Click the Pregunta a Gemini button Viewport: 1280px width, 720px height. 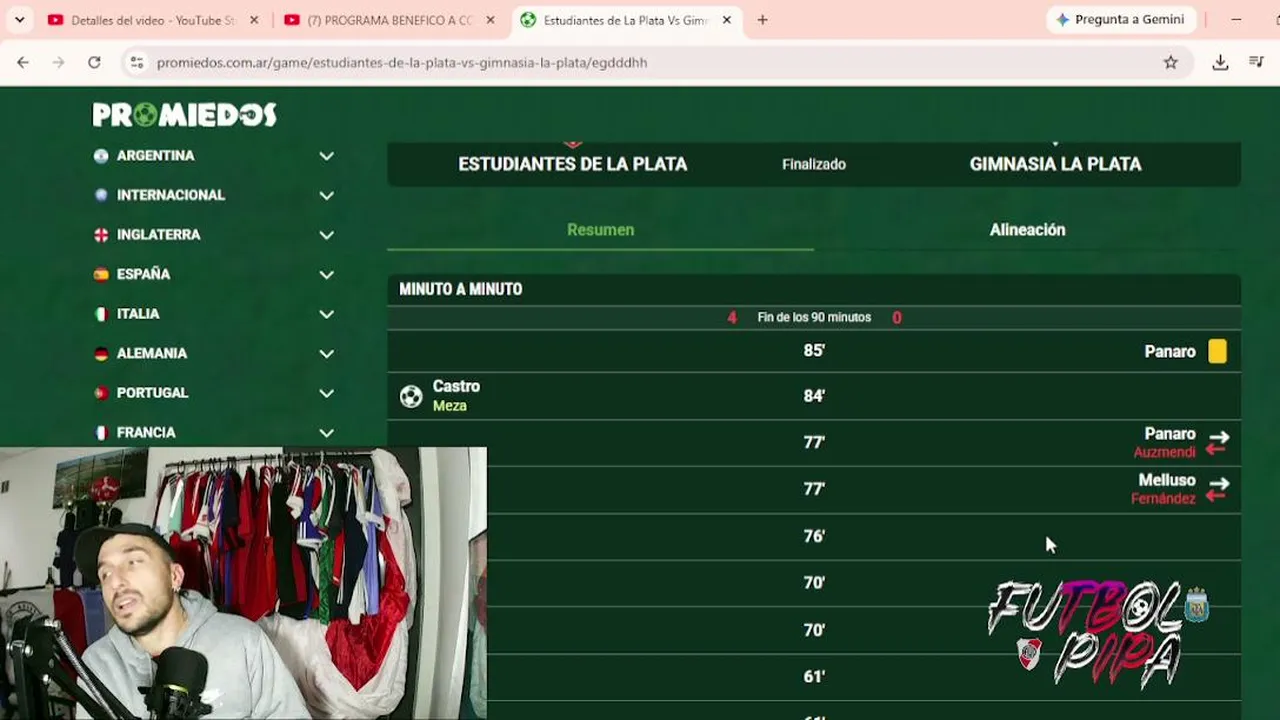coord(1120,20)
